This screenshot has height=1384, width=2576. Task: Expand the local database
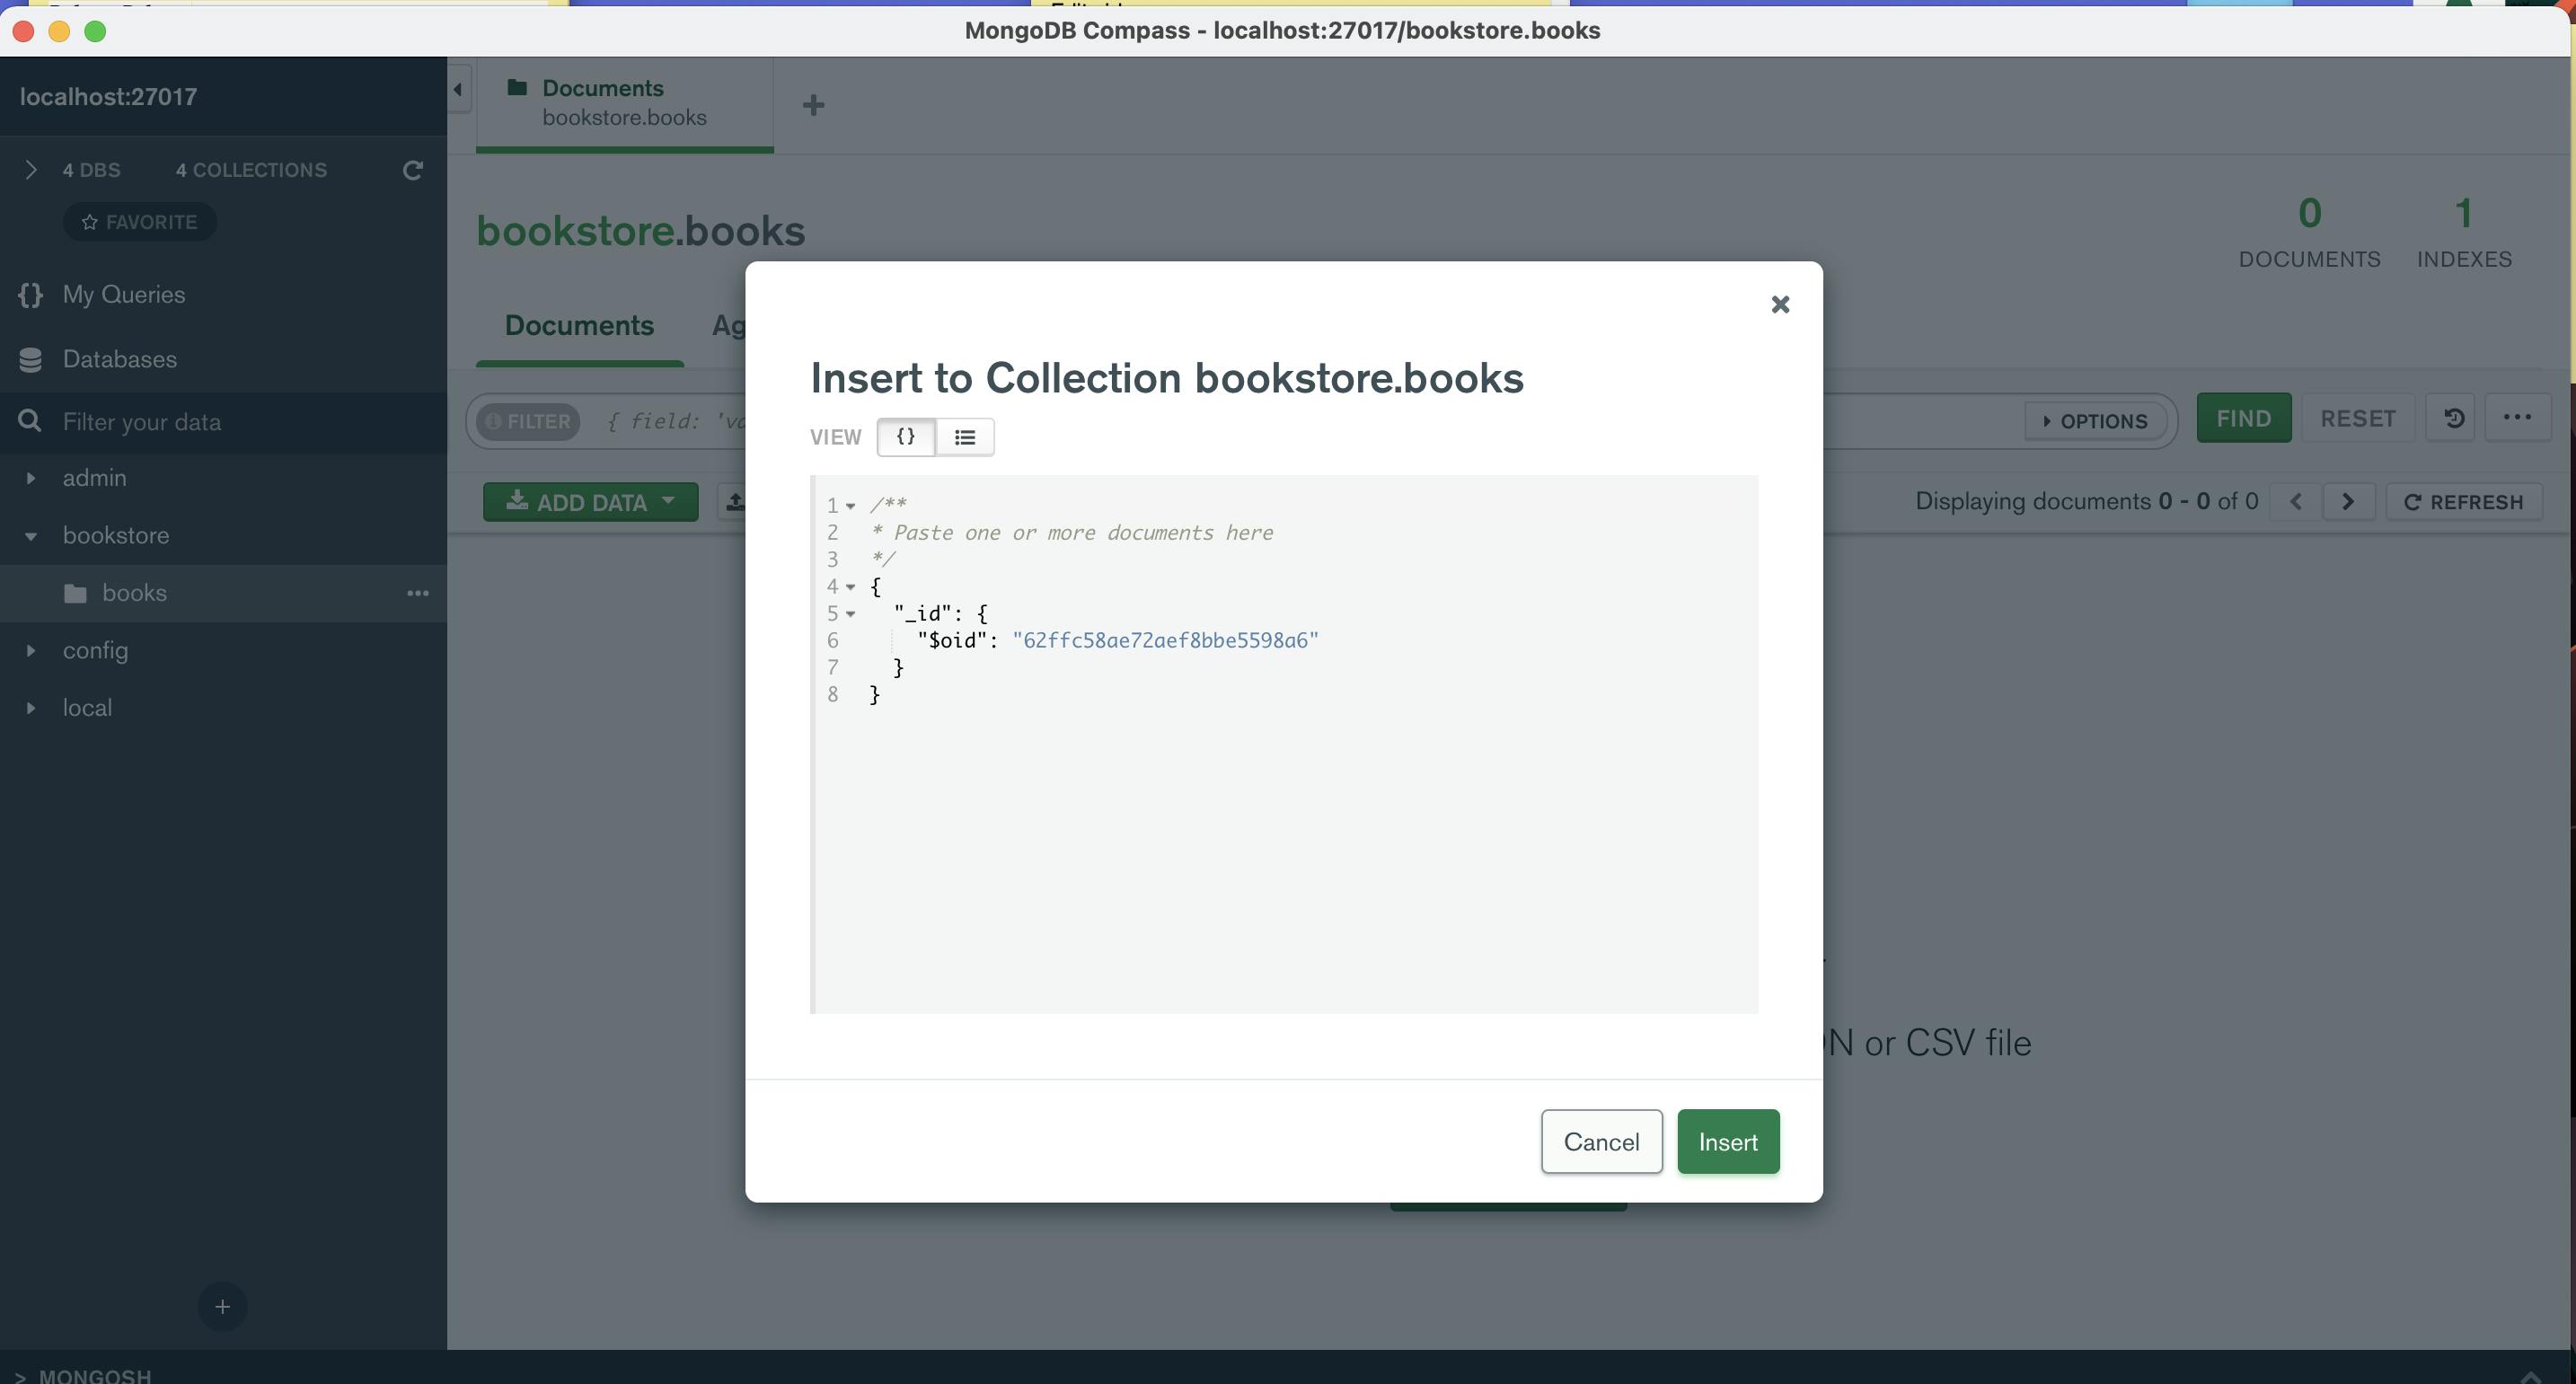(x=30, y=708)
